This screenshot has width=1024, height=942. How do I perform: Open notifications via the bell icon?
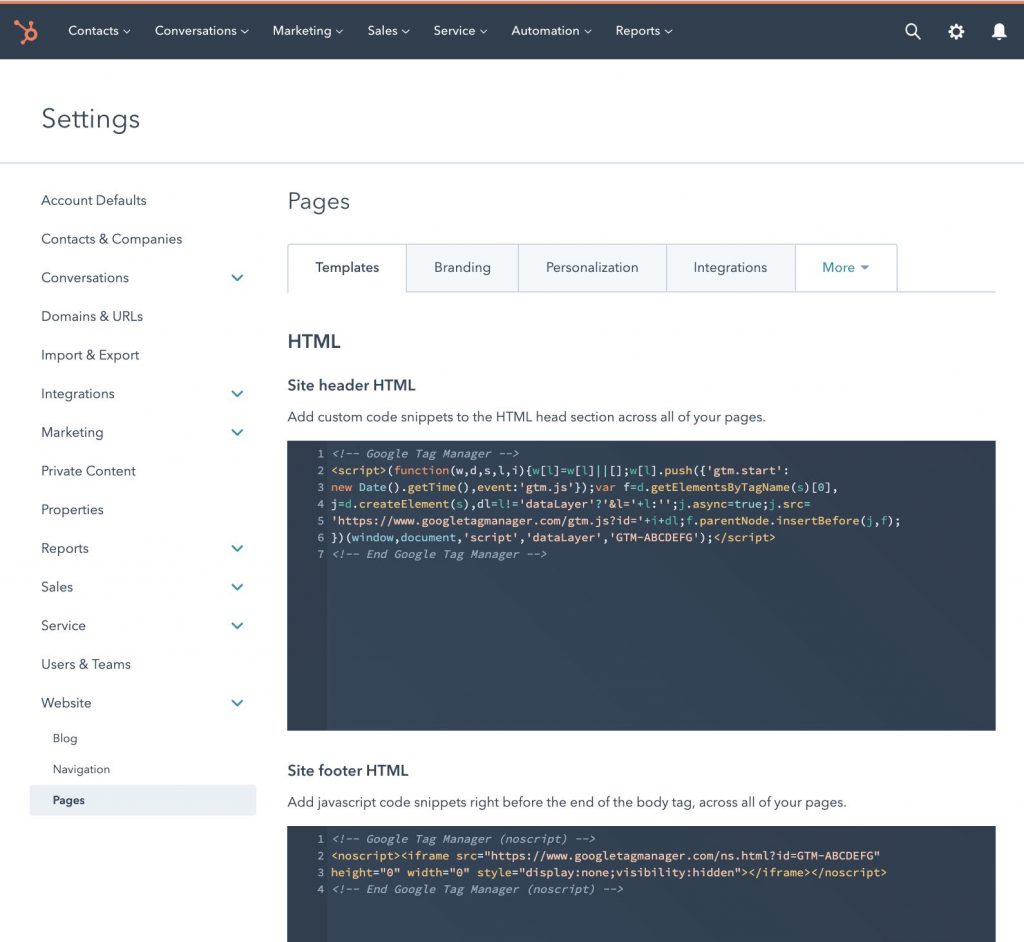coord(999,31)
